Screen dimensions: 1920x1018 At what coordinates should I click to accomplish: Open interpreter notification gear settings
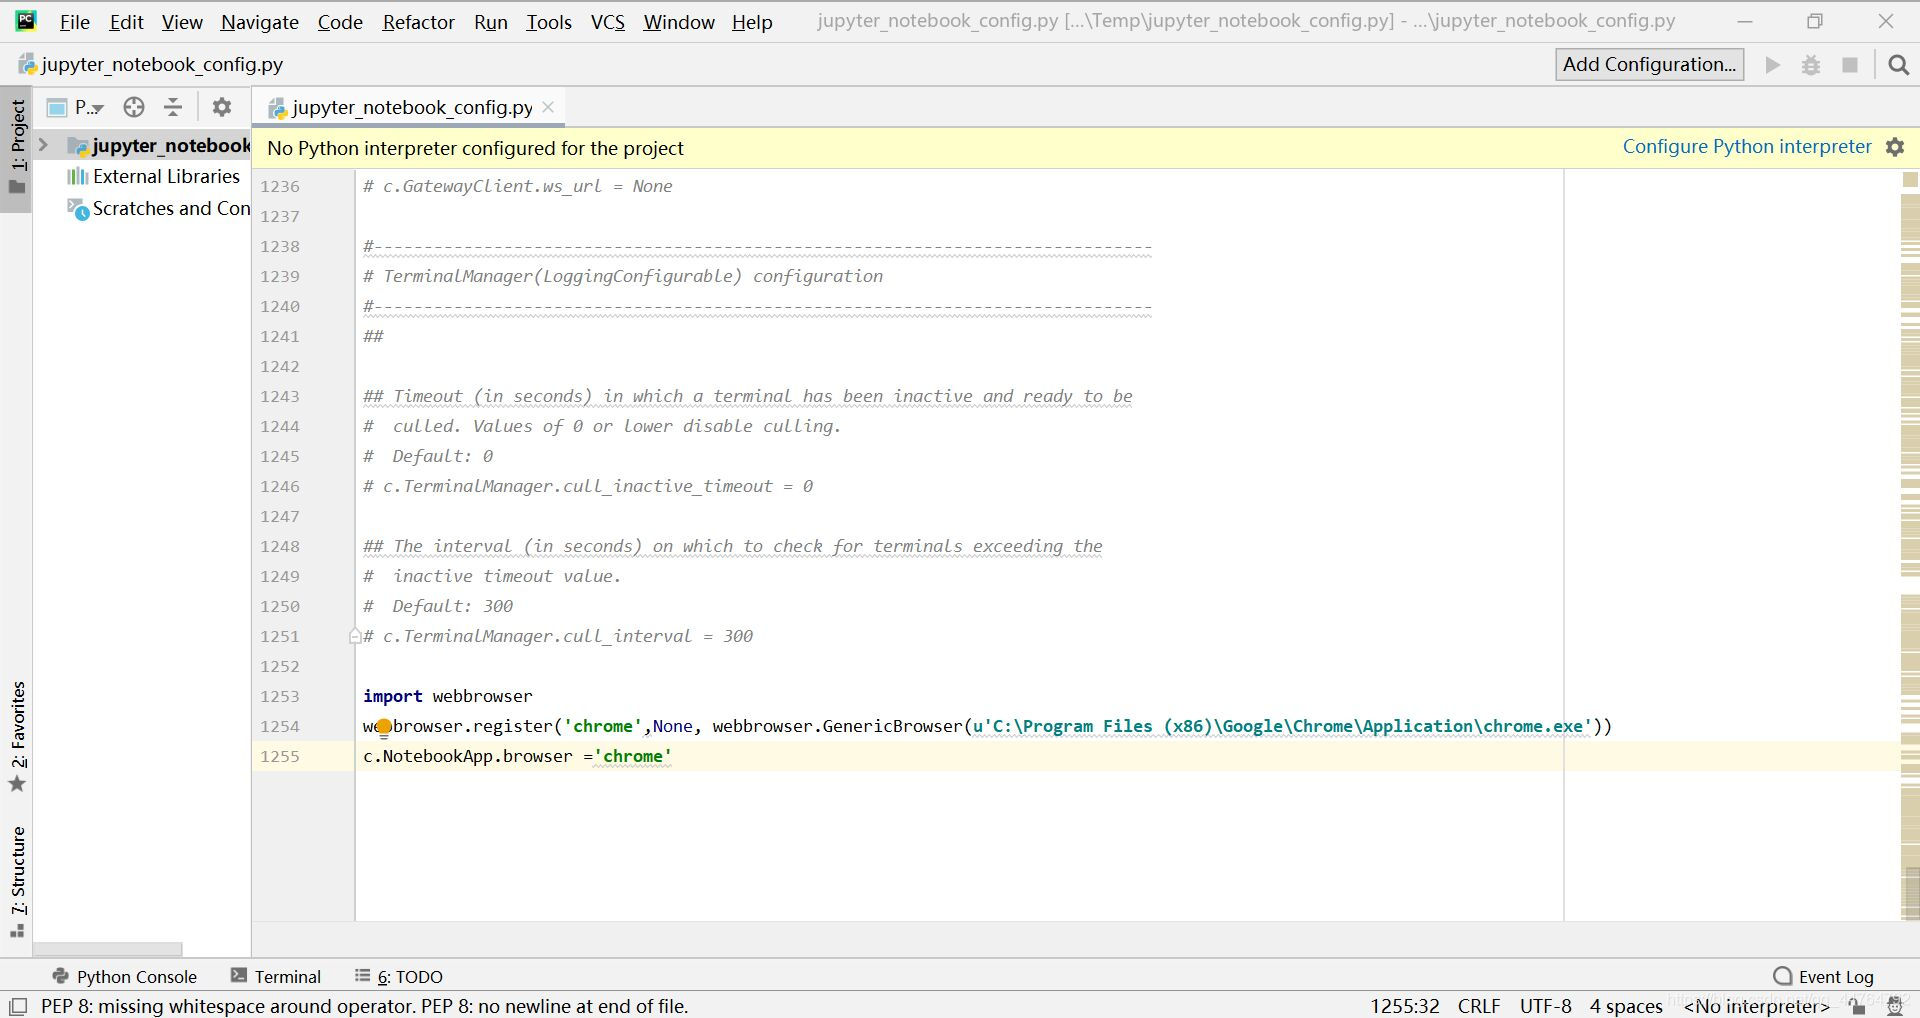pyautogui.click(x=1895, y=147)
